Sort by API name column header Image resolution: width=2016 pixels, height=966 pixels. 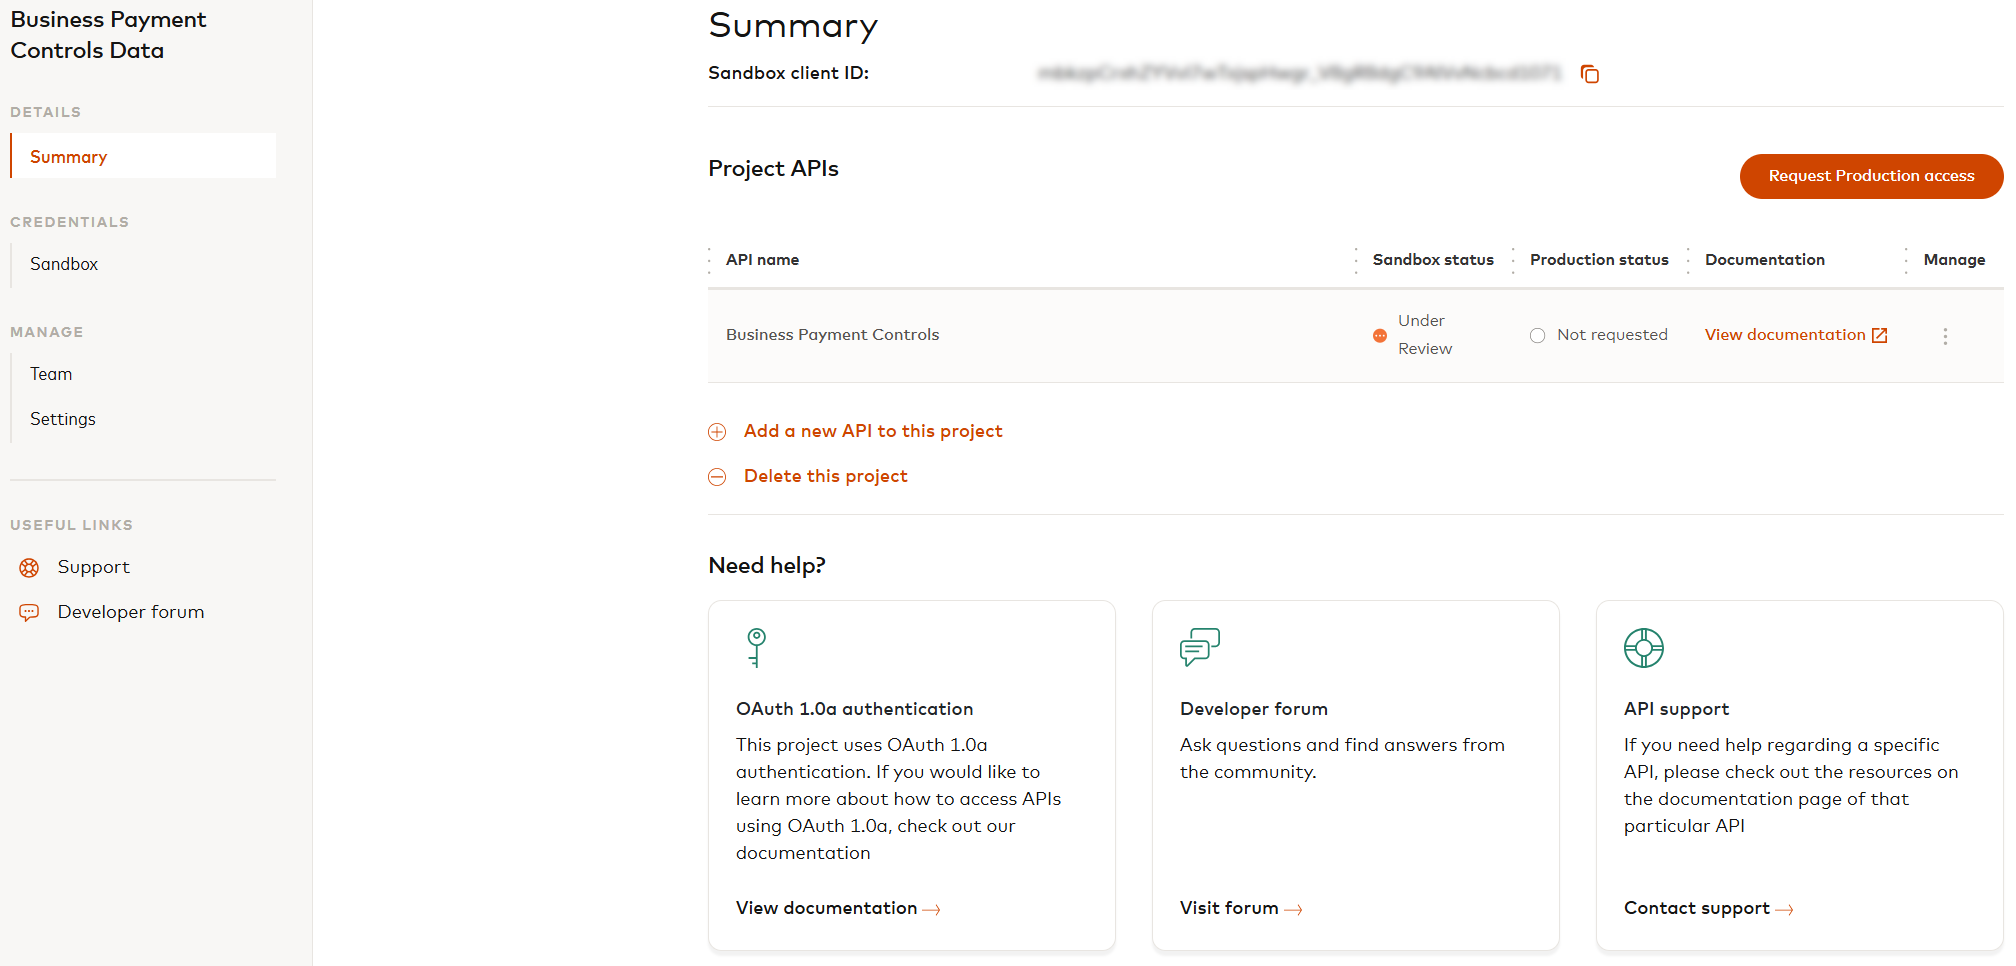(762, 260)
